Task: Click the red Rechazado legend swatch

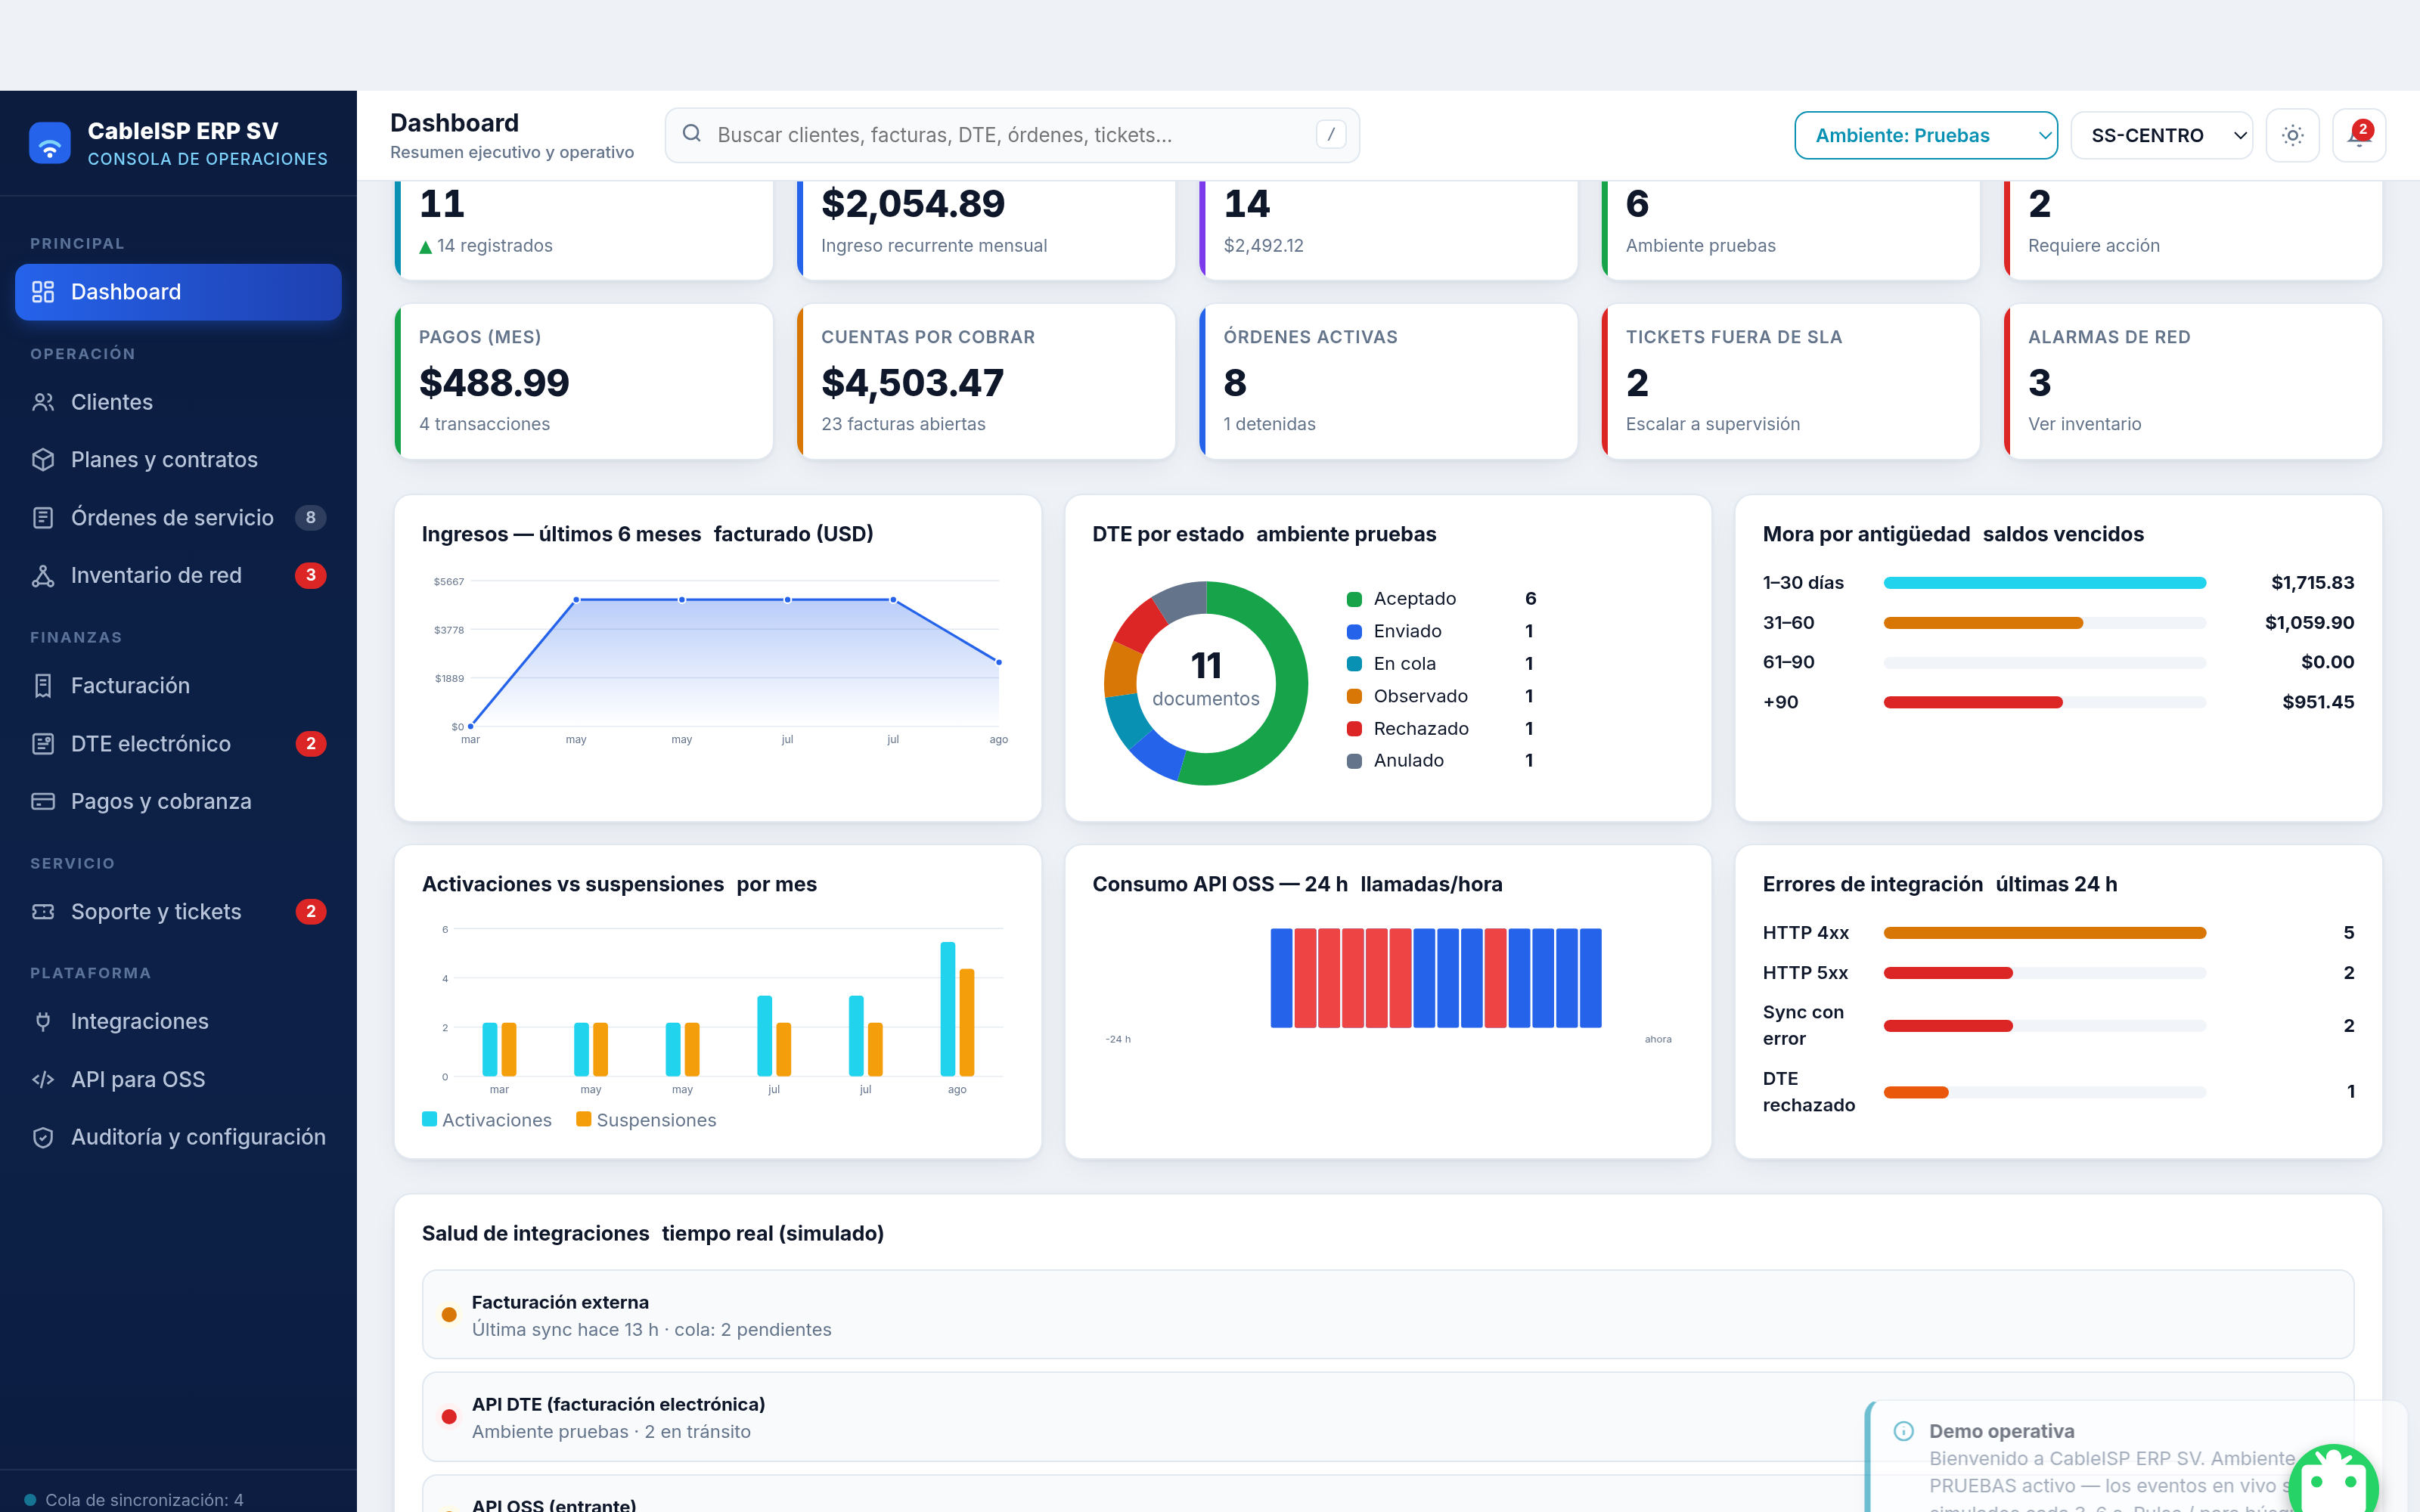Action: pos(1354,729)
